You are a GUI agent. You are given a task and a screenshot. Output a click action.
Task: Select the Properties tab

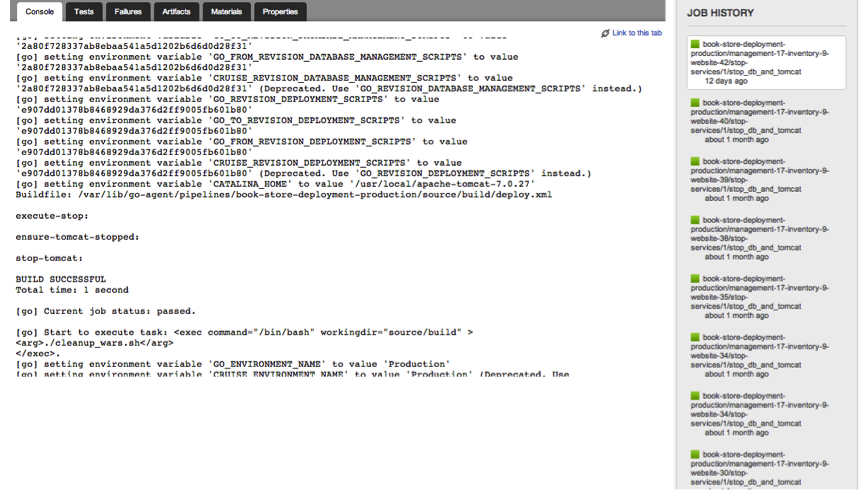[280, 12]
